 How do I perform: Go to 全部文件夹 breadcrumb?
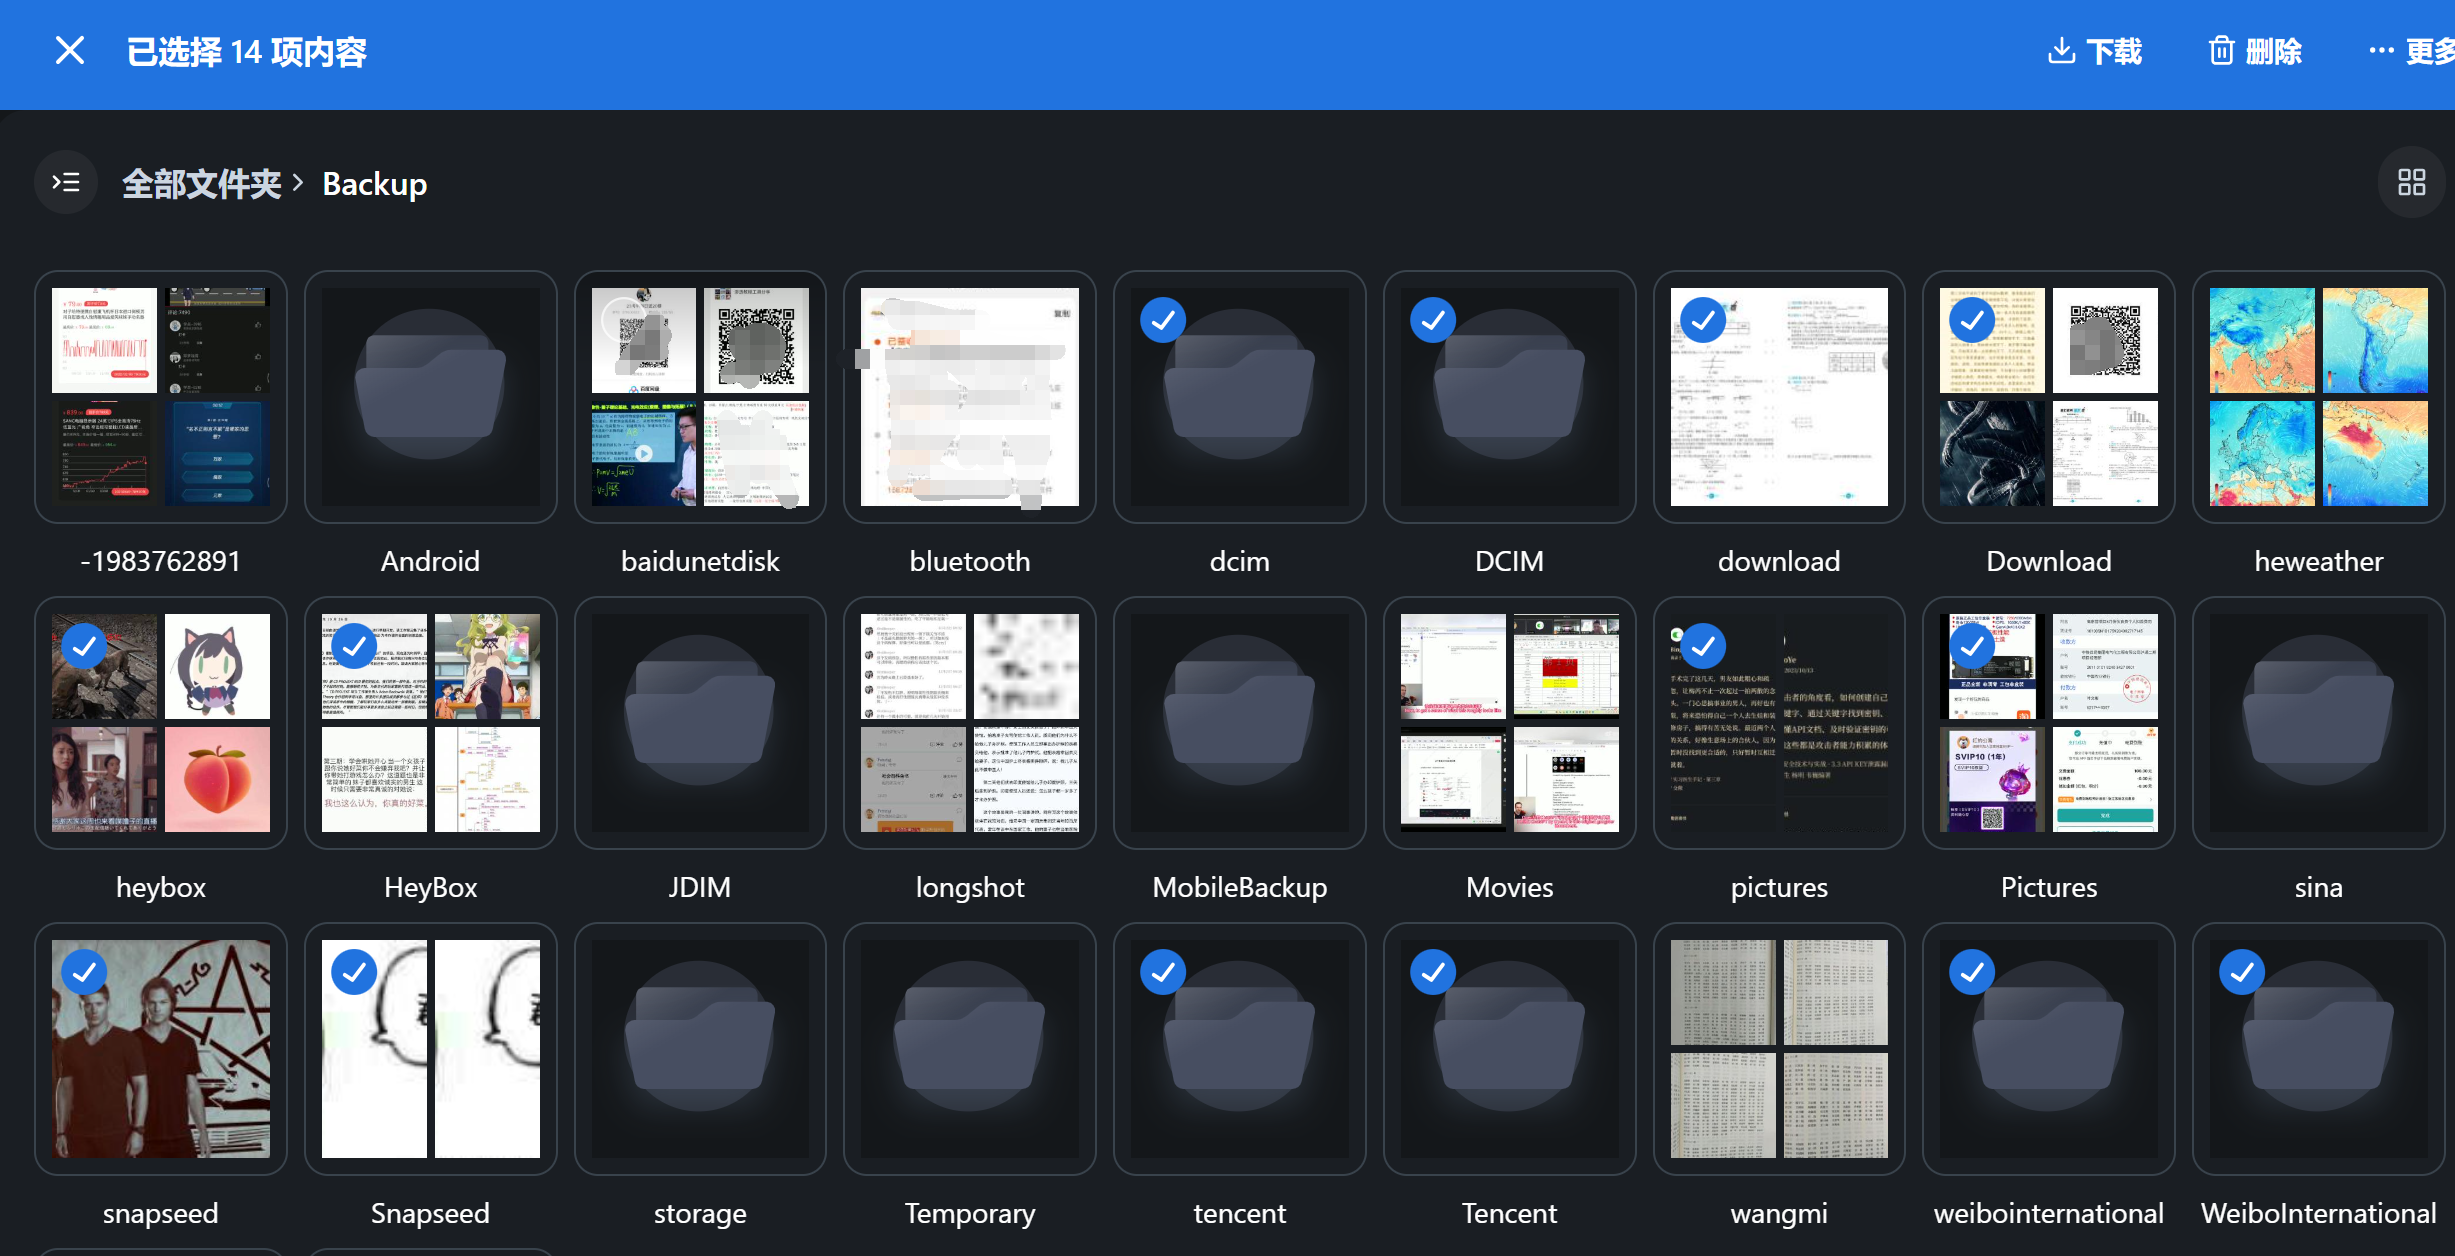coord(202,184)
